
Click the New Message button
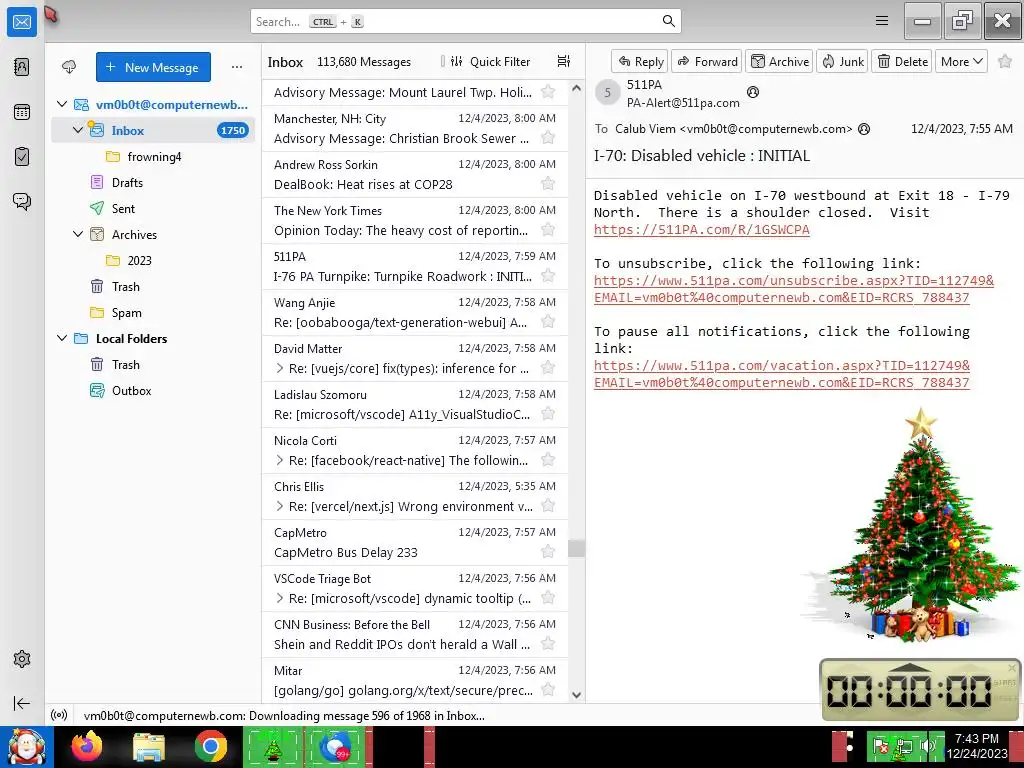coord(153,67)
